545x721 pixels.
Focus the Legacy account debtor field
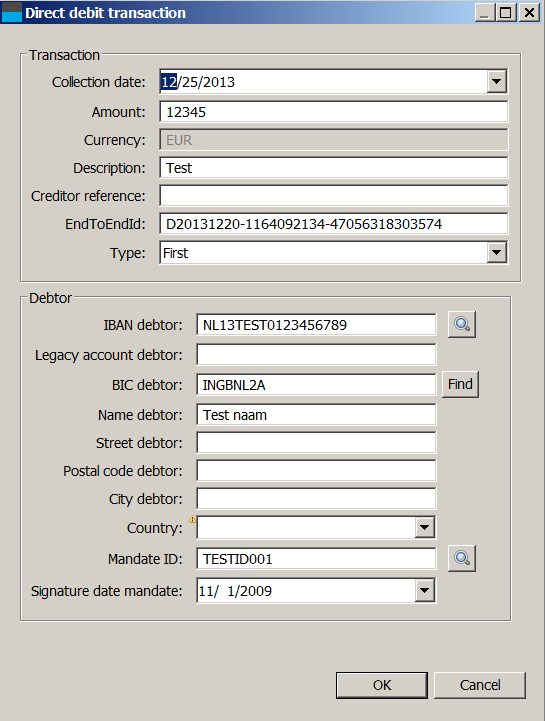316,355
